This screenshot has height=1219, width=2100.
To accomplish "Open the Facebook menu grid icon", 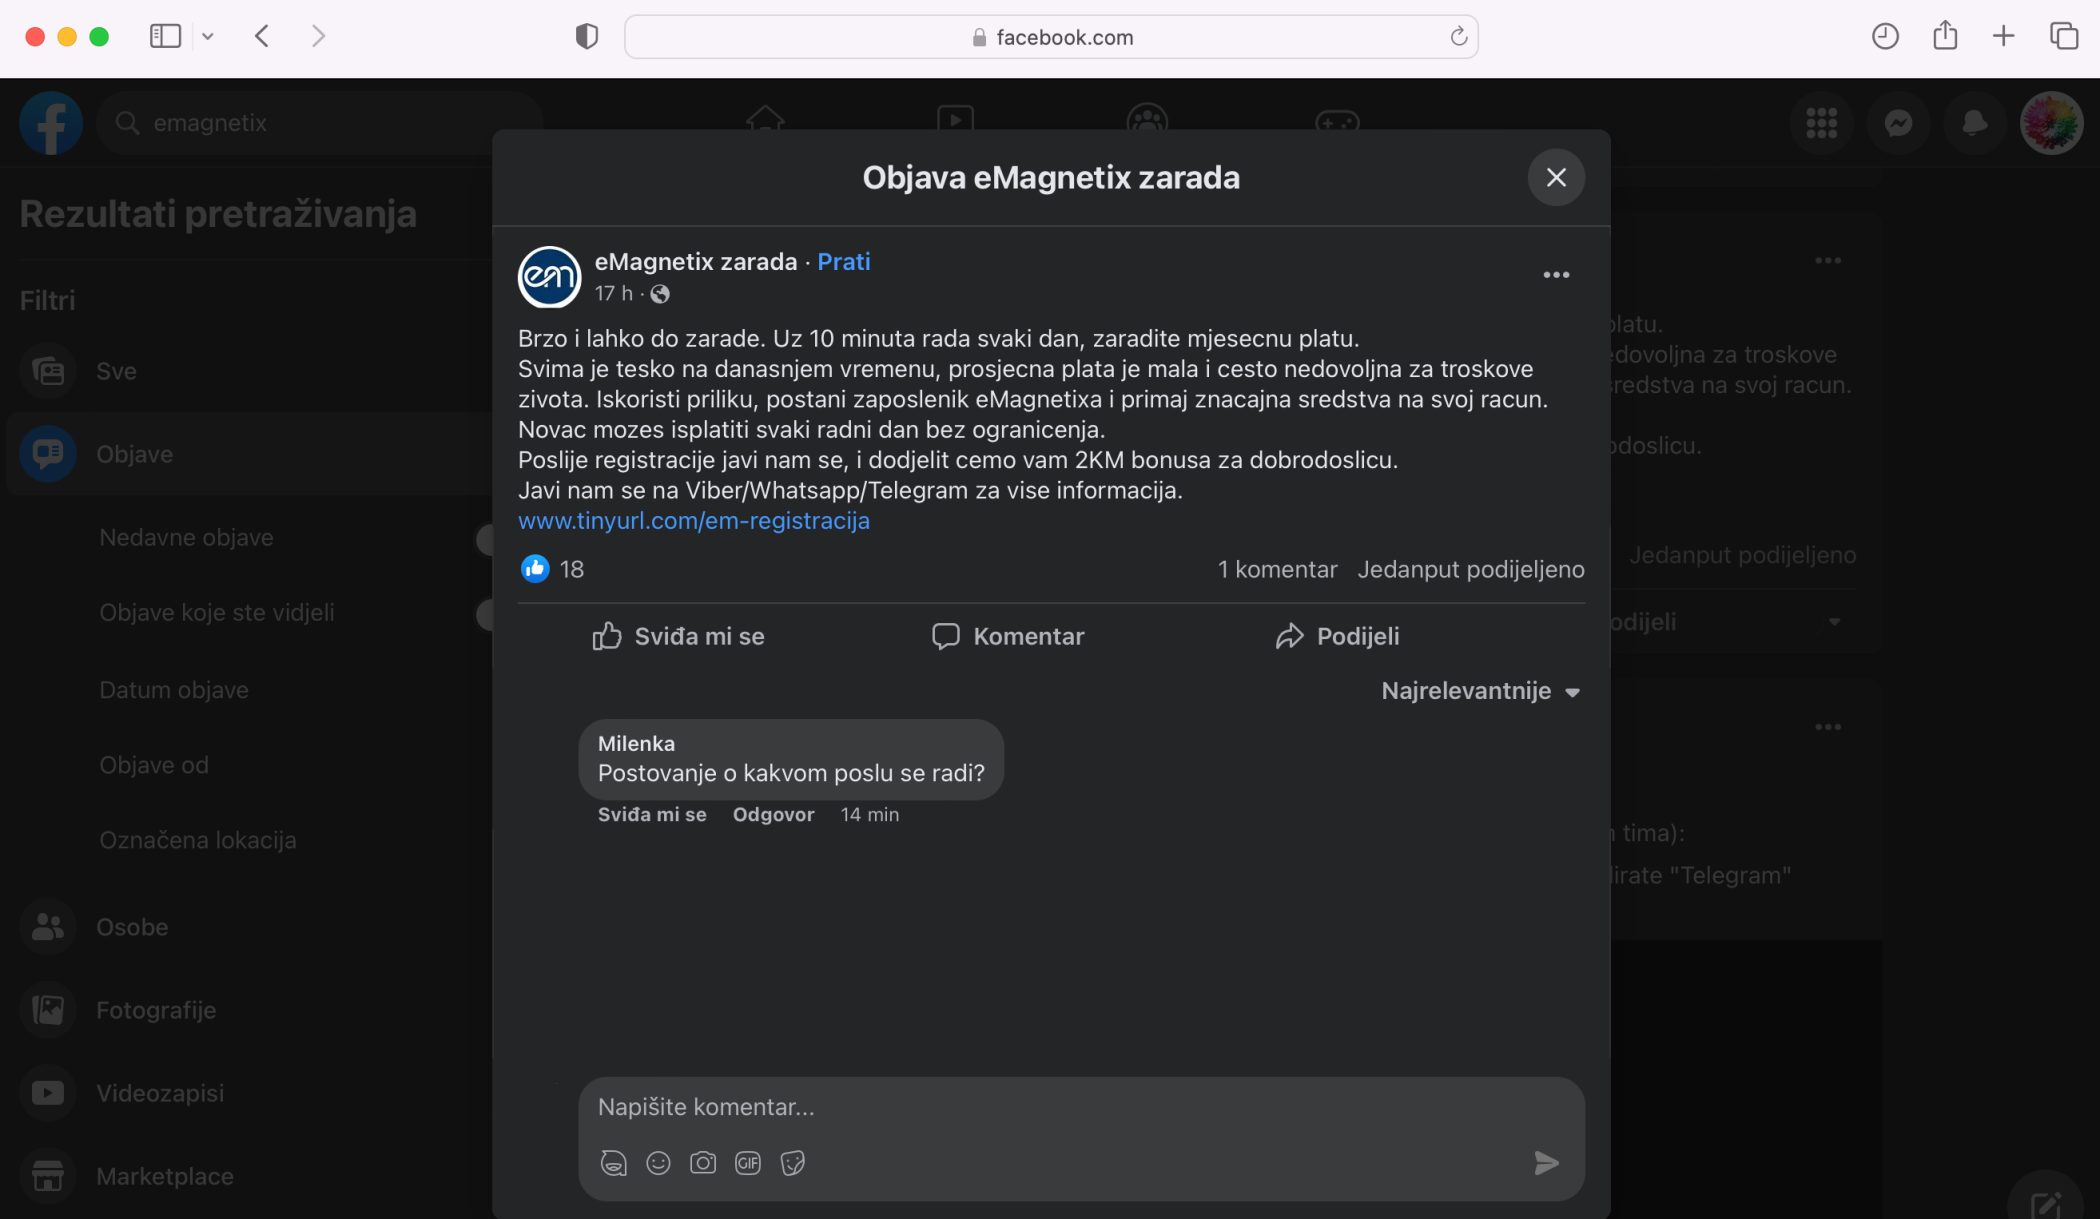I will pos(1821,123).
